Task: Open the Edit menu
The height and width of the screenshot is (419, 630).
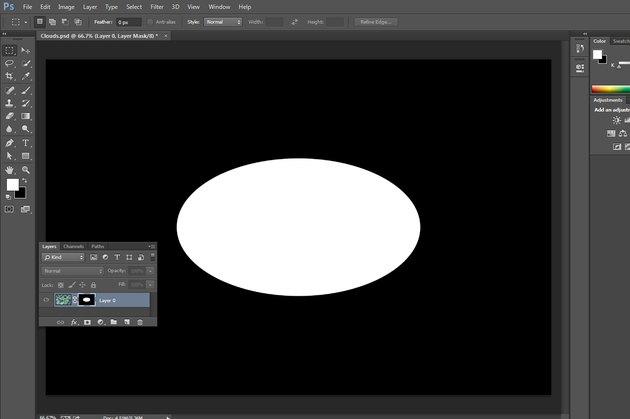Action: (x=45, y=7)
